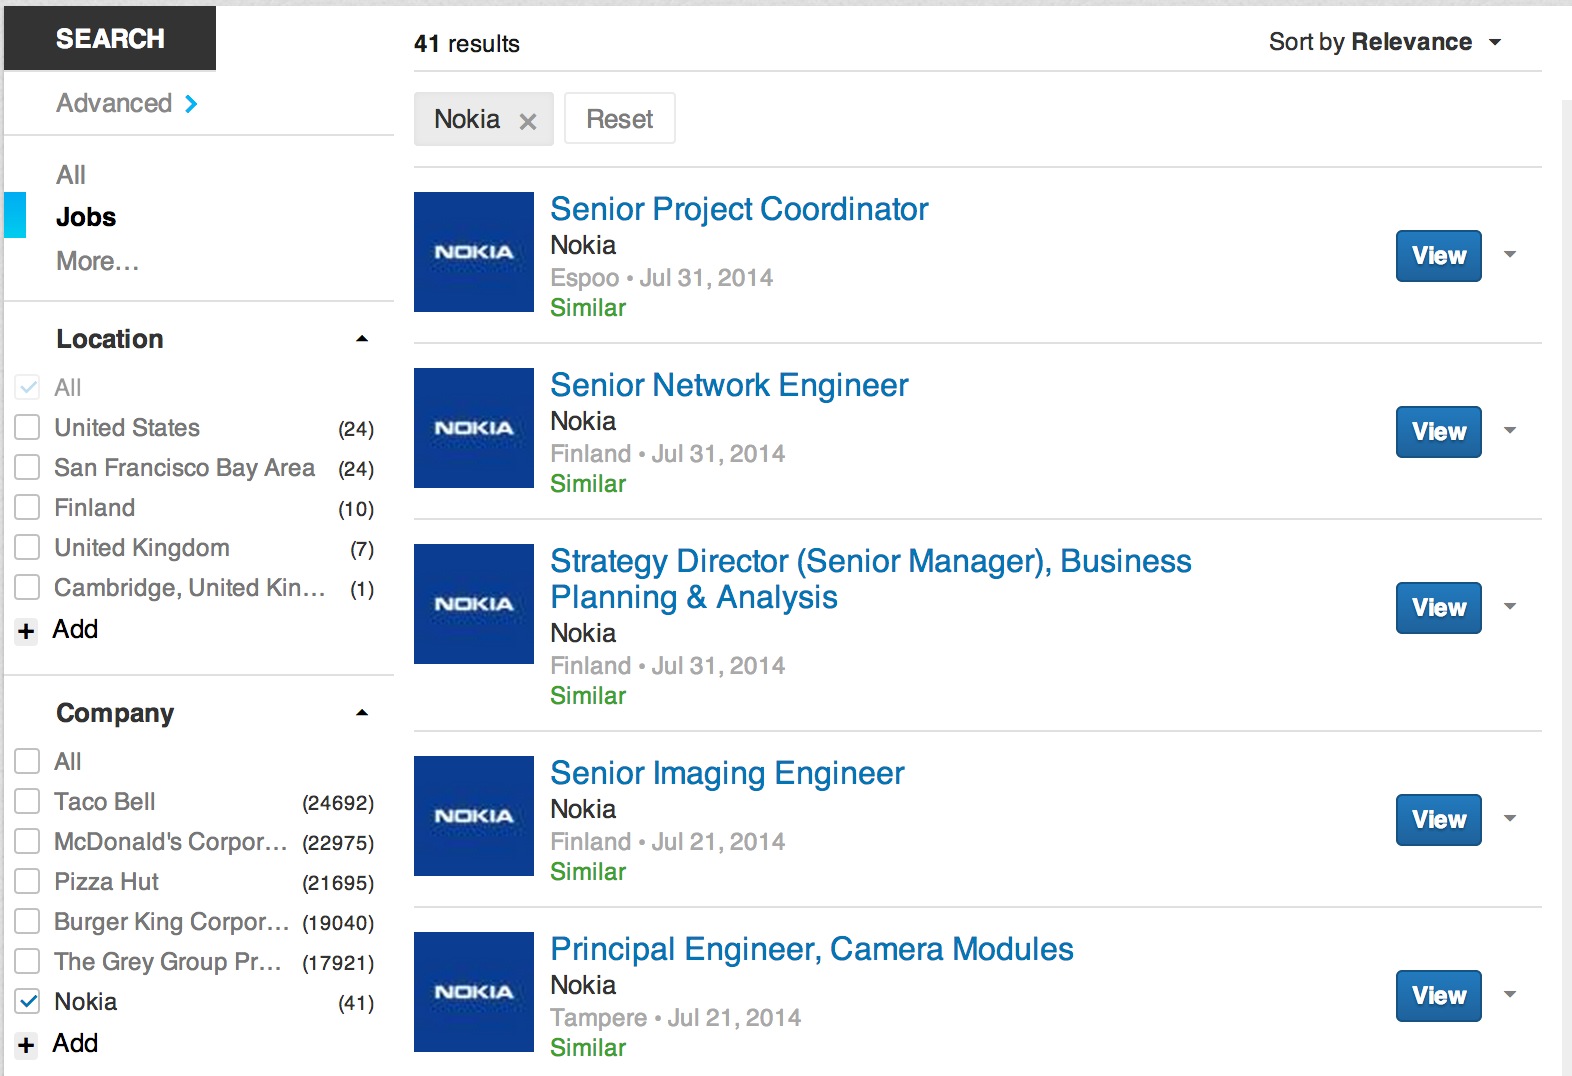Select the All search category

[71, 175]
